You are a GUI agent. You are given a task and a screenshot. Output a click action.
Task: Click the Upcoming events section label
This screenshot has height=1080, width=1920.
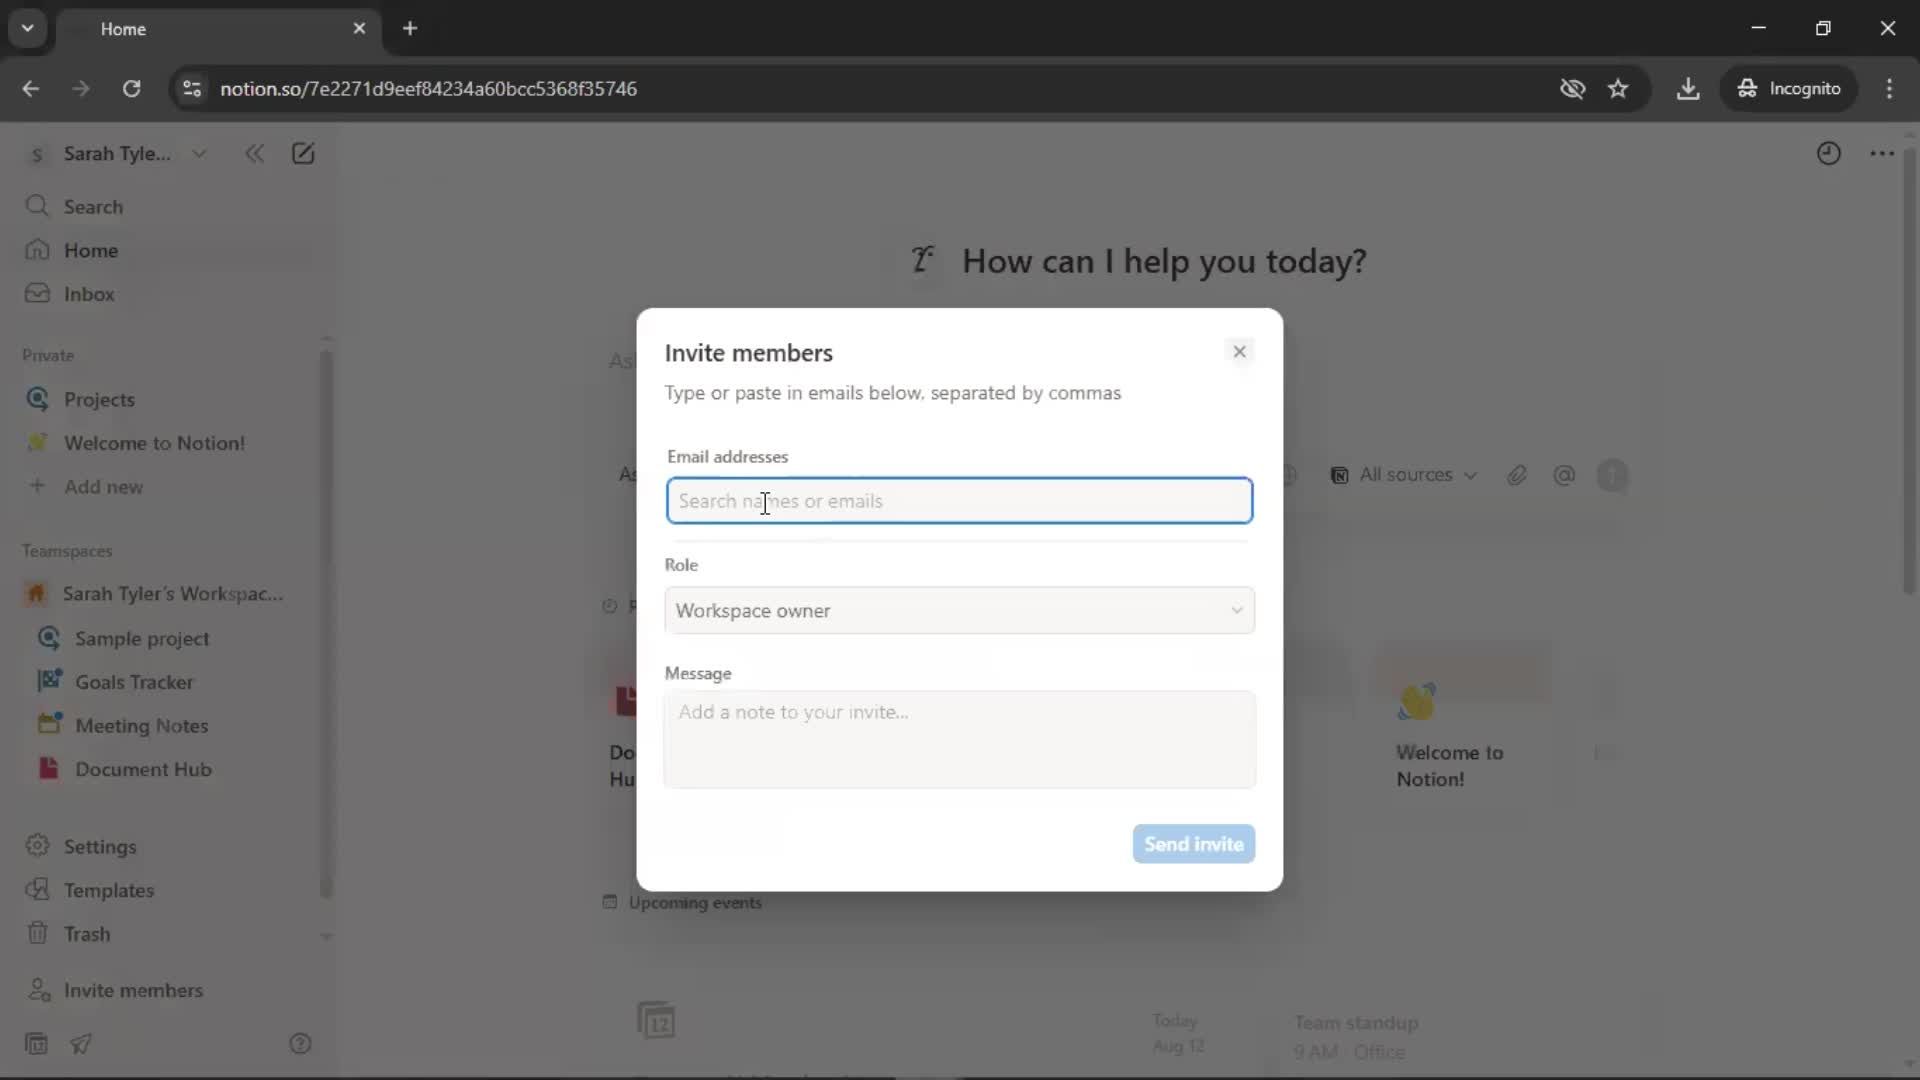click(695, 903)
